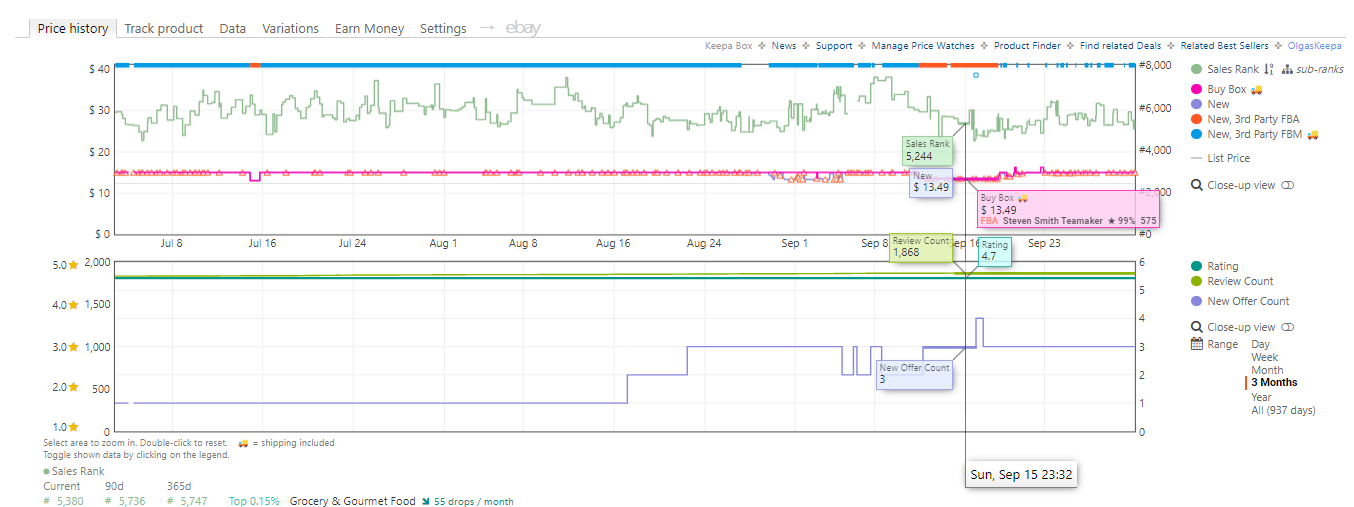The image size is (1354, 507).
Task: Open the Earn Money tab
Action: [x=370, y=28]
